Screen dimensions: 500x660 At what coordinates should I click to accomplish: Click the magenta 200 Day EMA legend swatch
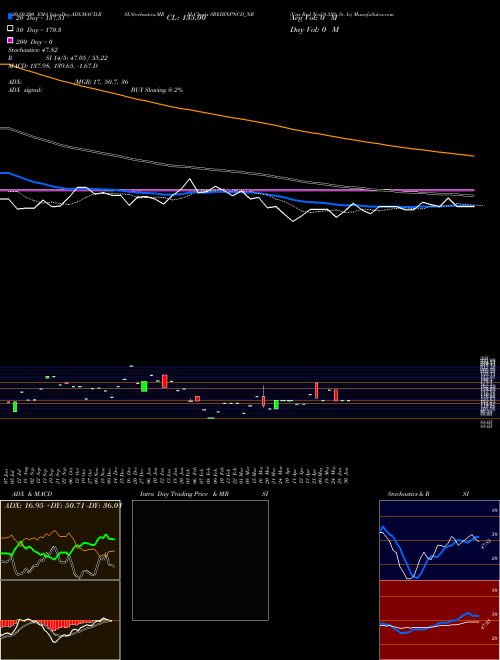click(10, 40)
